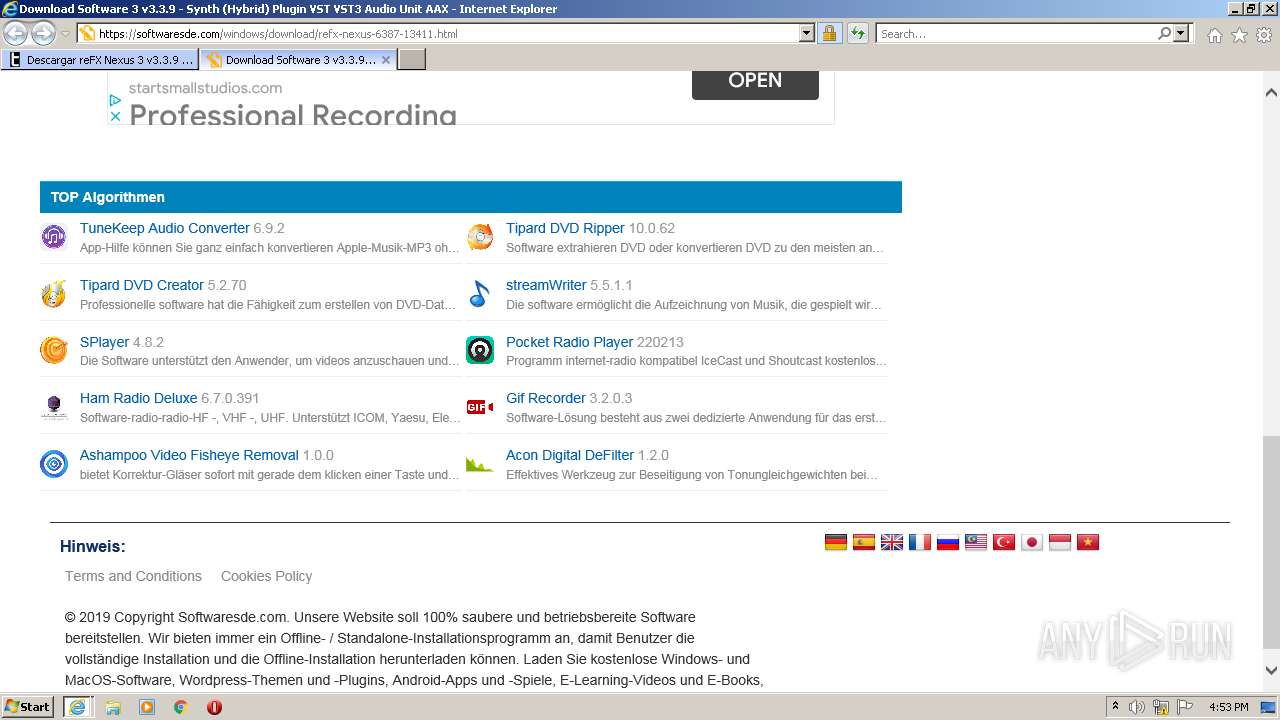
Task: Click the browser Search box
Action: click(1016, 33)
